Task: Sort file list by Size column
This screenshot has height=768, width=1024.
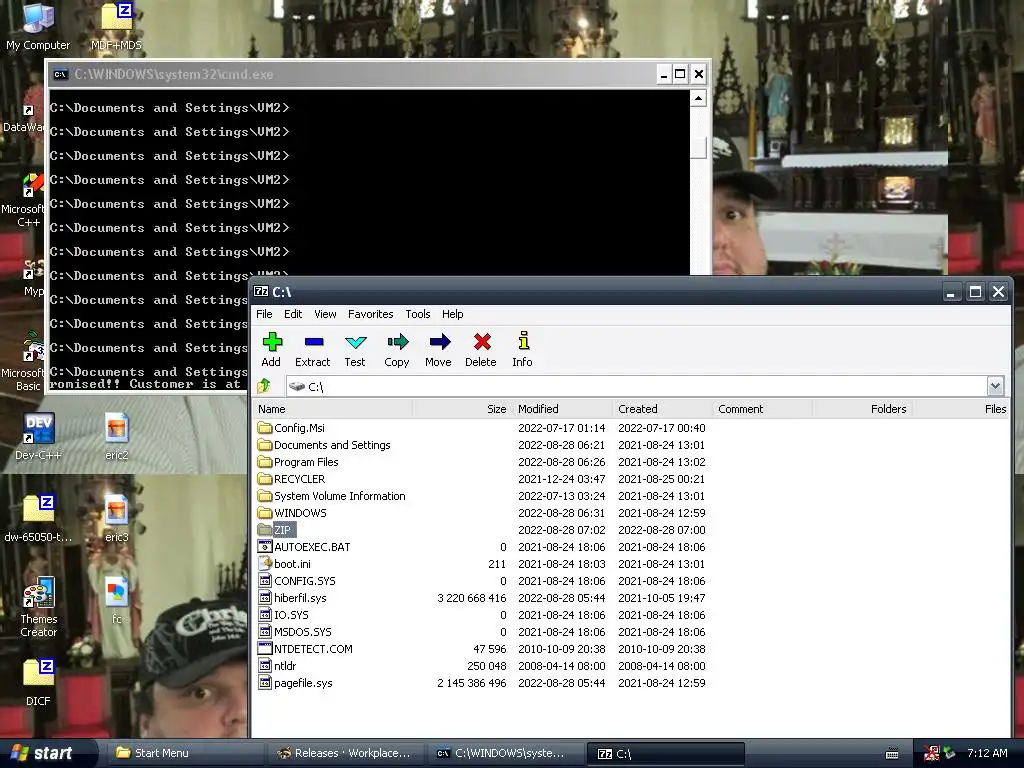Action: click(x=462, y=409)
